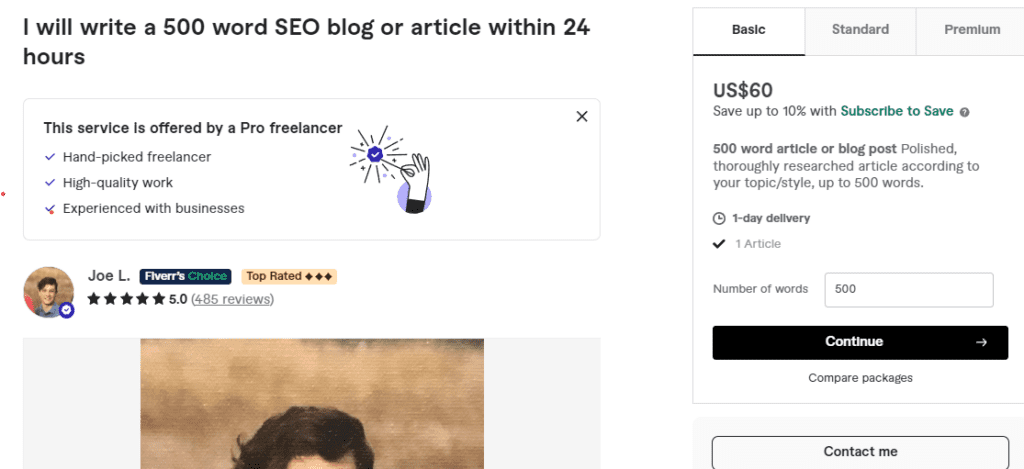Click the arrow icon on the Continue button
This screenshot has width=1024, height=469.
pyautogui.click(x=981, y=342)
